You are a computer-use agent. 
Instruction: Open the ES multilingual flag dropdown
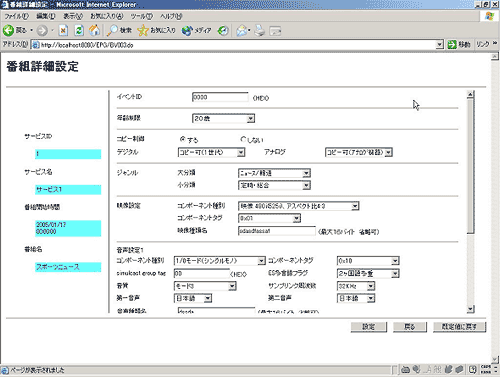(x=368, y=274)
